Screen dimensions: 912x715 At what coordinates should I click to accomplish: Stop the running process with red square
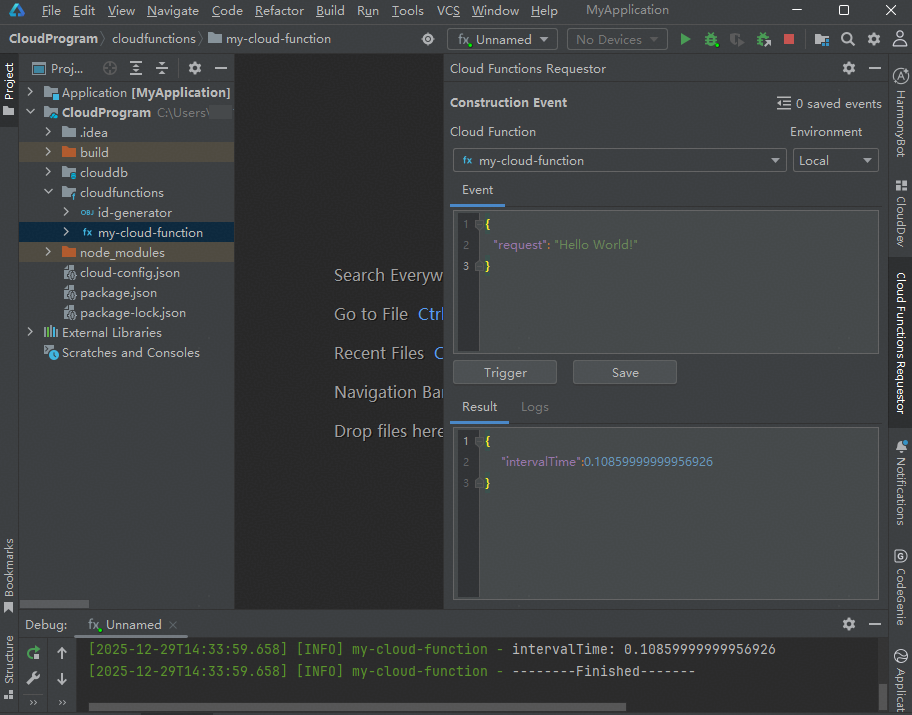pos(789,40)
